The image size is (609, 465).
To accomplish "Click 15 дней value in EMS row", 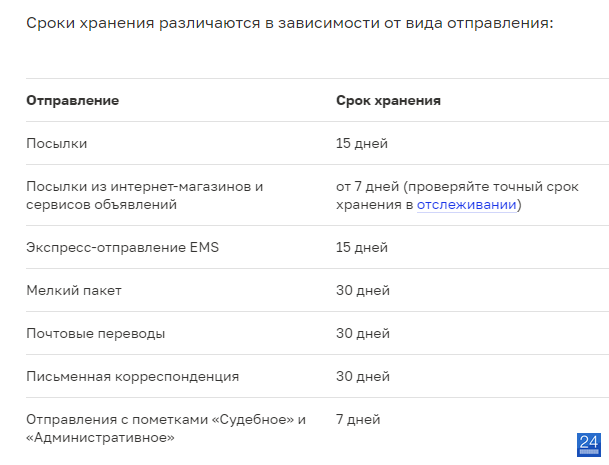I will (x=362, y=247).
